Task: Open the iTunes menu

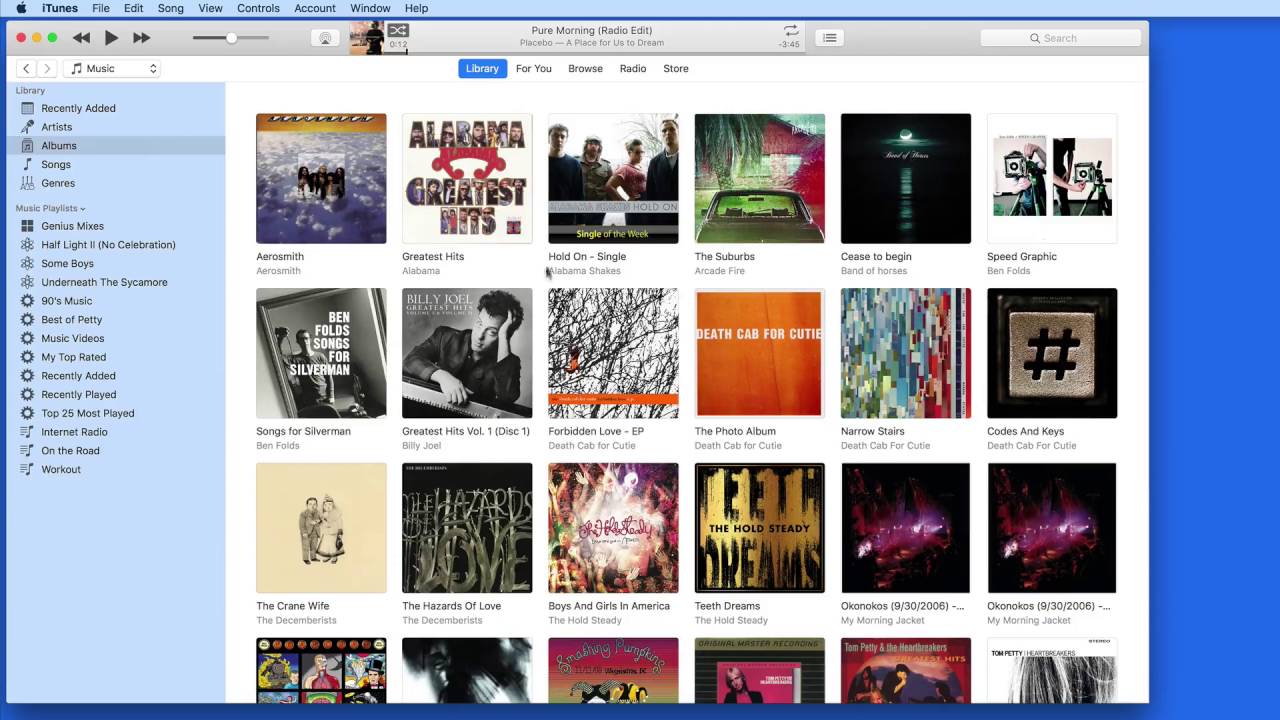Action: (60, 8)
